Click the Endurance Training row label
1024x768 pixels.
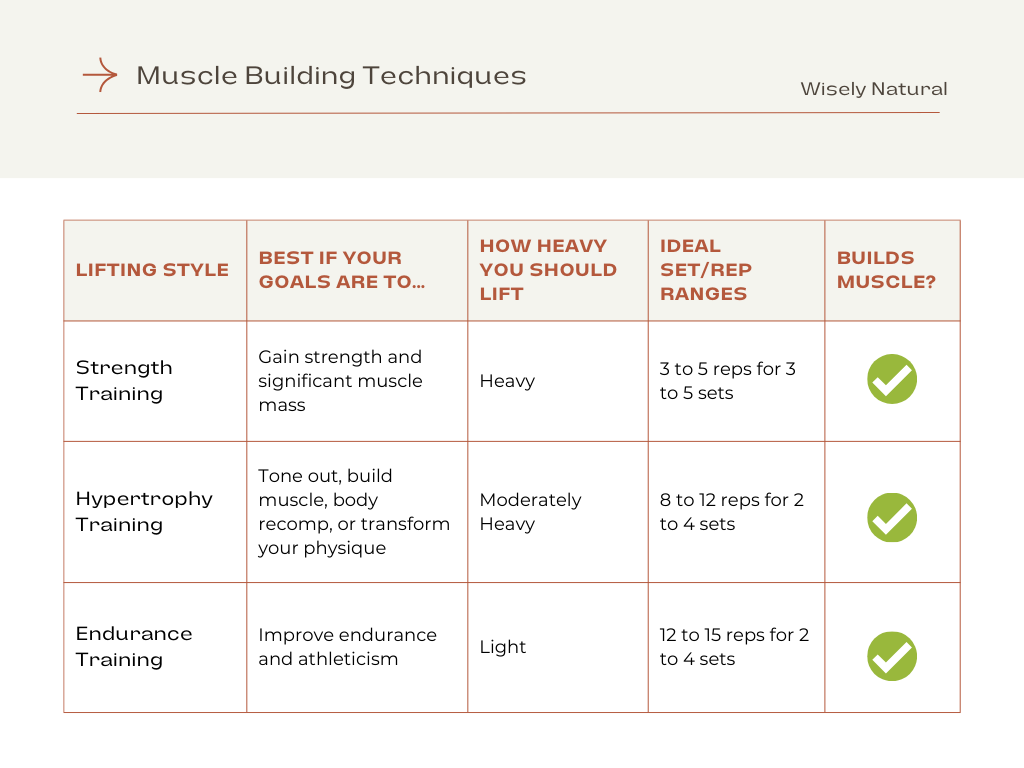coord(134,646)
